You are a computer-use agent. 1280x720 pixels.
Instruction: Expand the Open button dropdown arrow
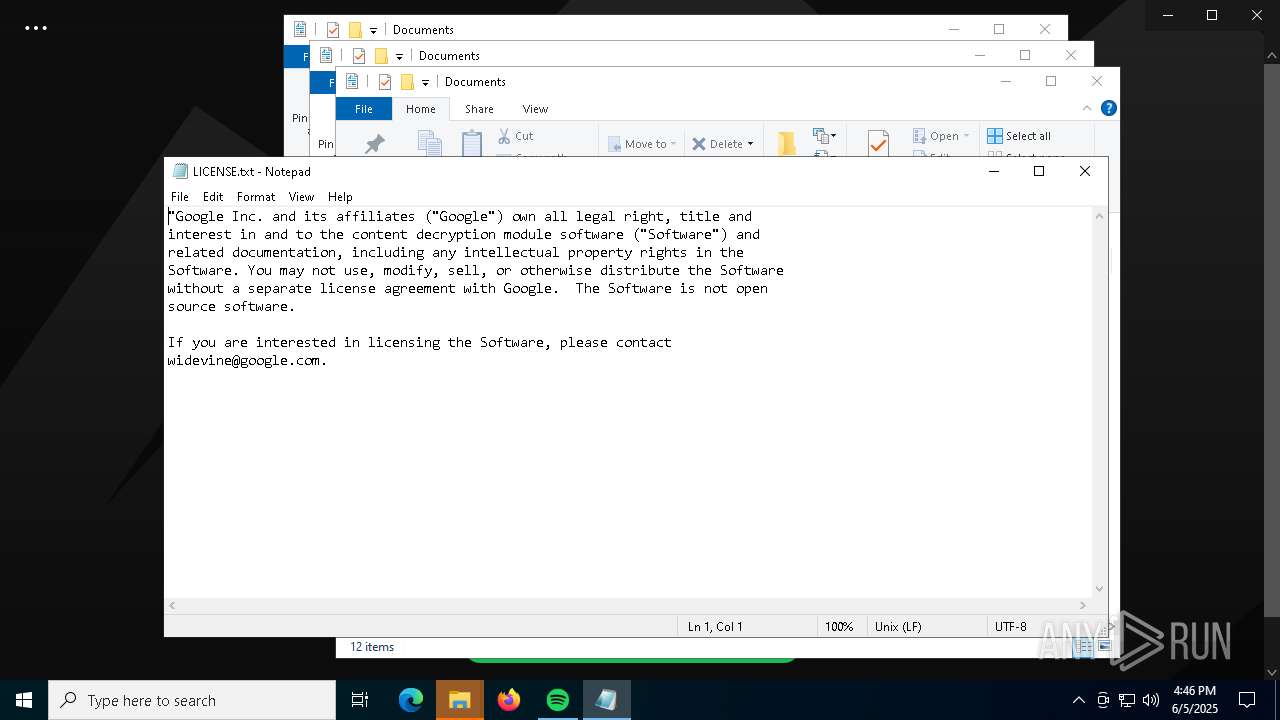pos(966,136)
